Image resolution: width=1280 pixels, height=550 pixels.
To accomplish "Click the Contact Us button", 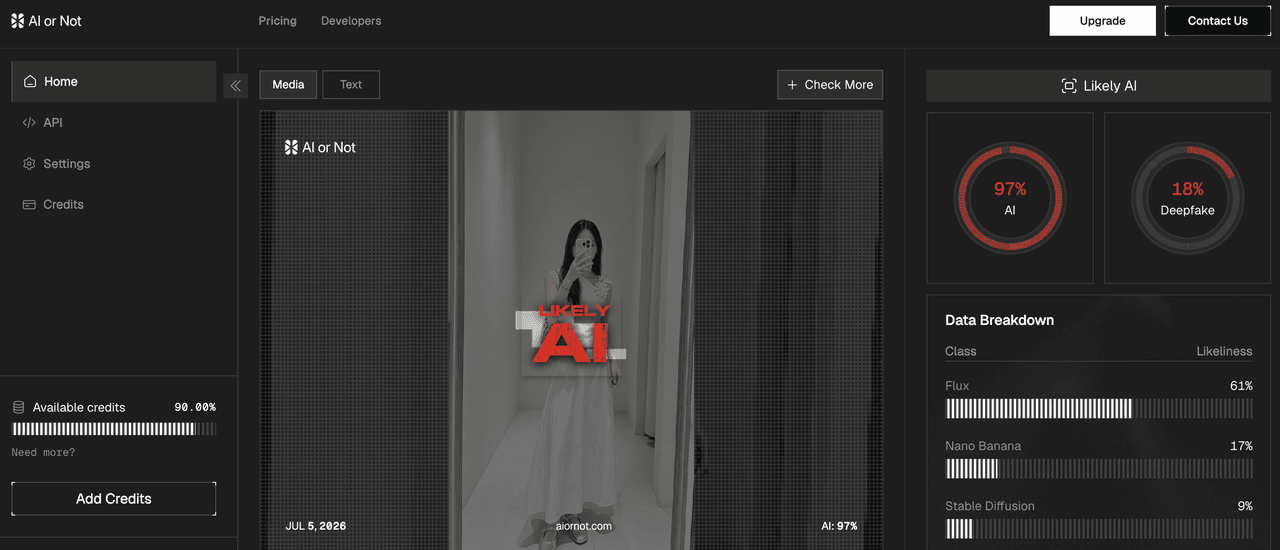I will pyautogui.click(x=1217, y=21).
